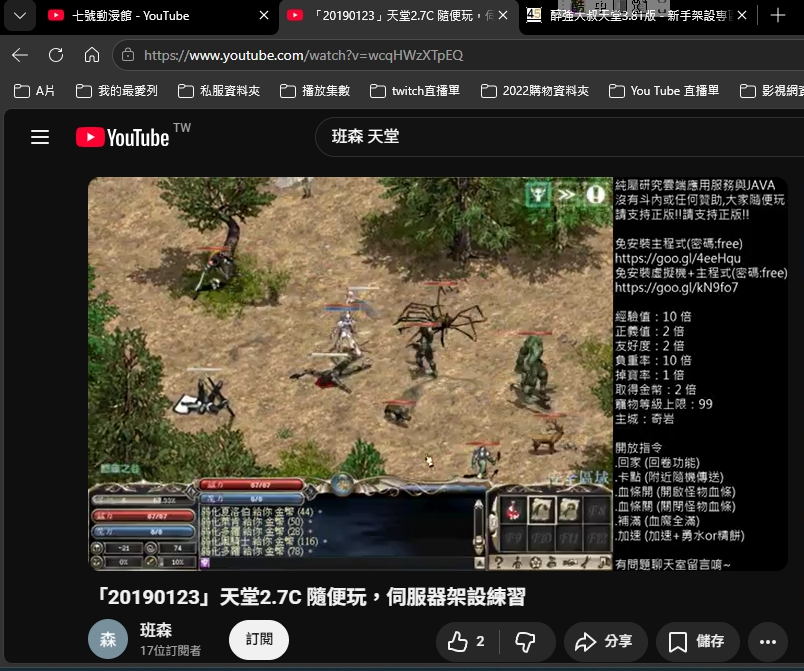
Task: Open the 私服資料夾 bookmark folder
Action: [219, 91]
